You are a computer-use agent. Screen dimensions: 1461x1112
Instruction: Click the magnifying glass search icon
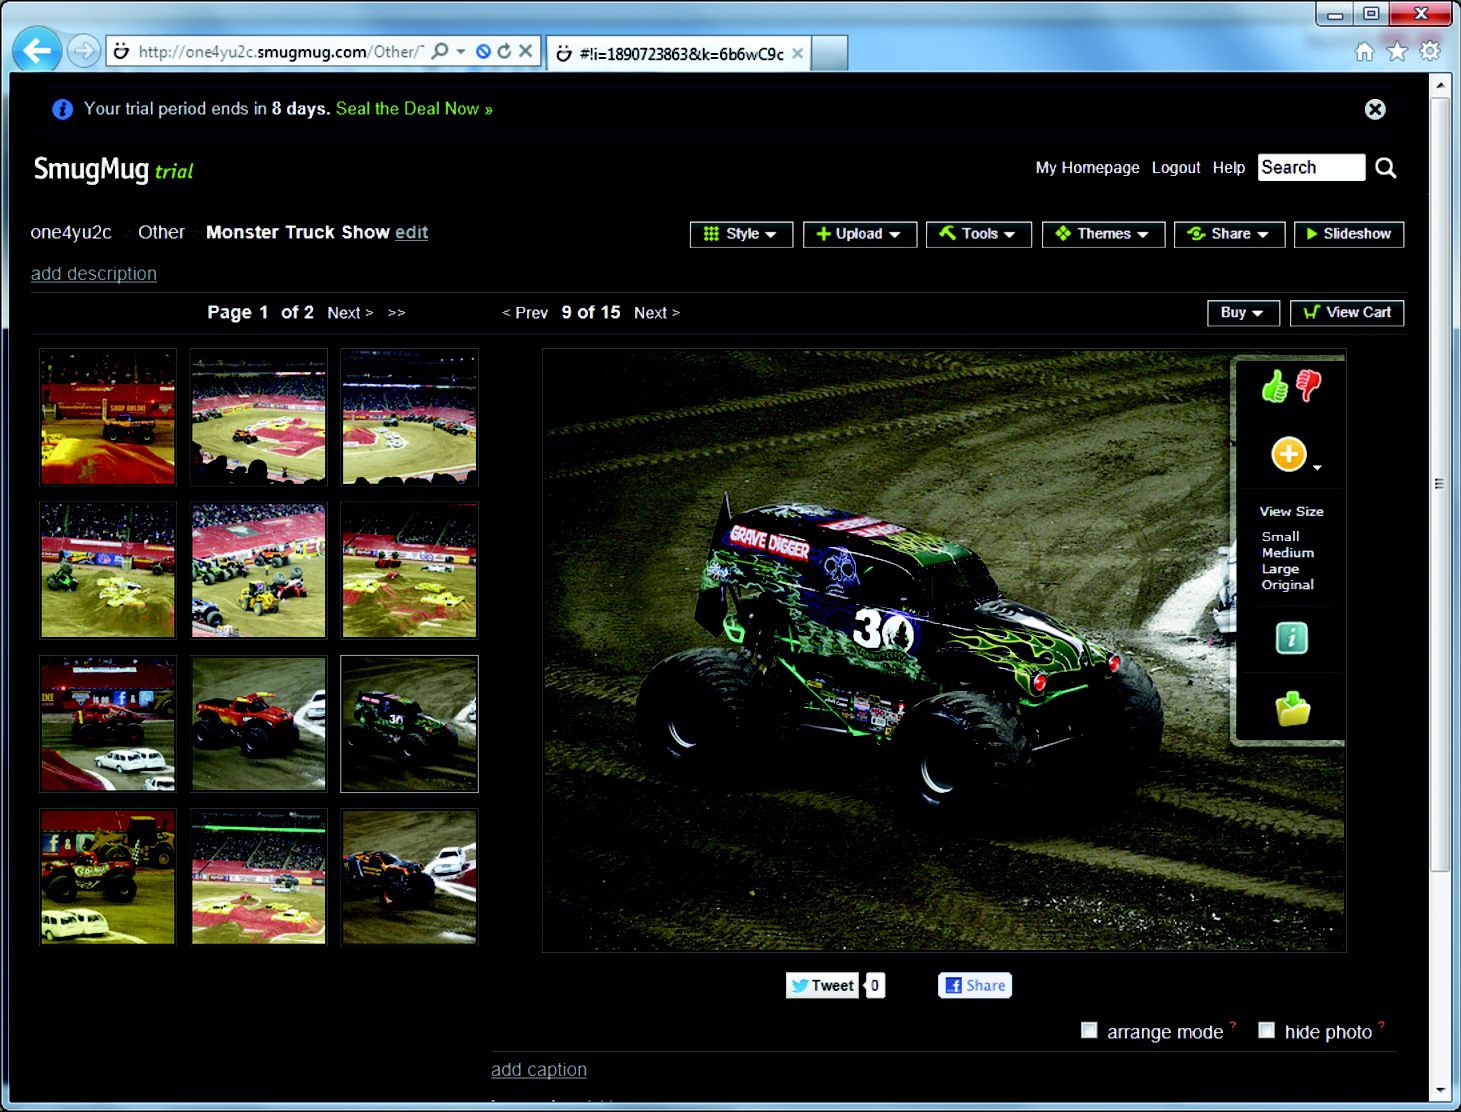tap(1385, 168)
